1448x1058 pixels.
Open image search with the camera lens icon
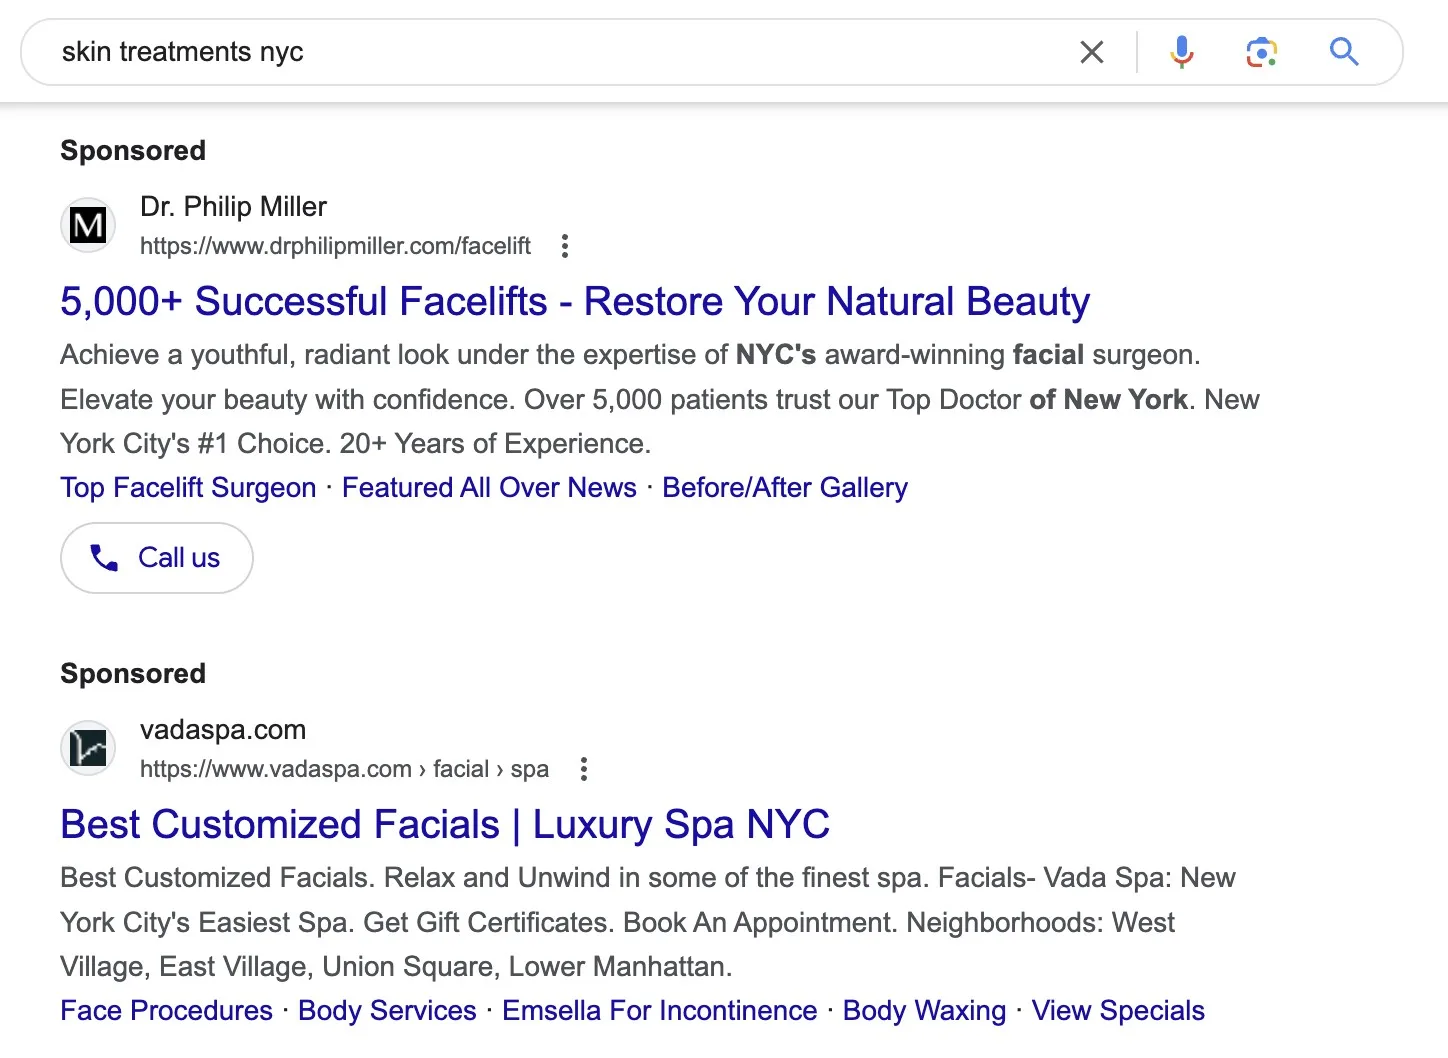1262,52
